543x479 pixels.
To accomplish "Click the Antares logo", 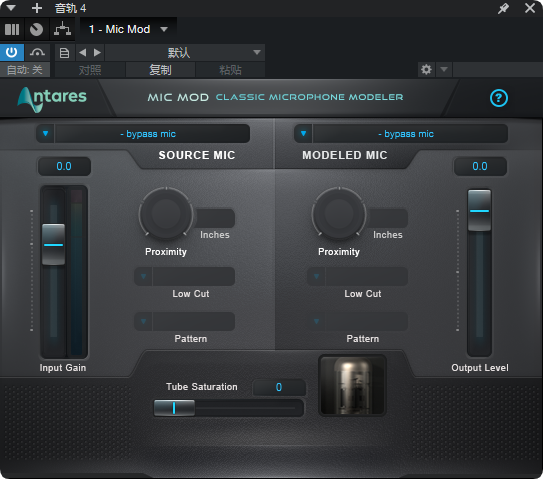I will pos(52,99).
